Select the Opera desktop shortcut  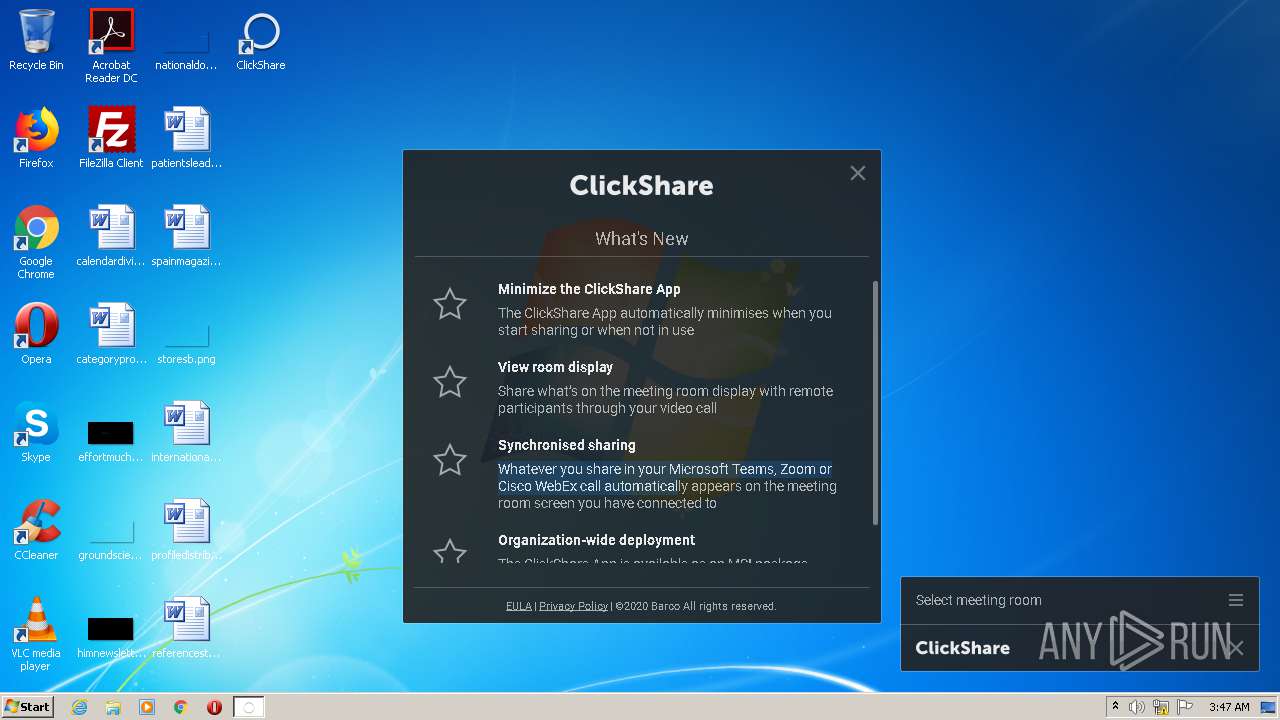36,335
